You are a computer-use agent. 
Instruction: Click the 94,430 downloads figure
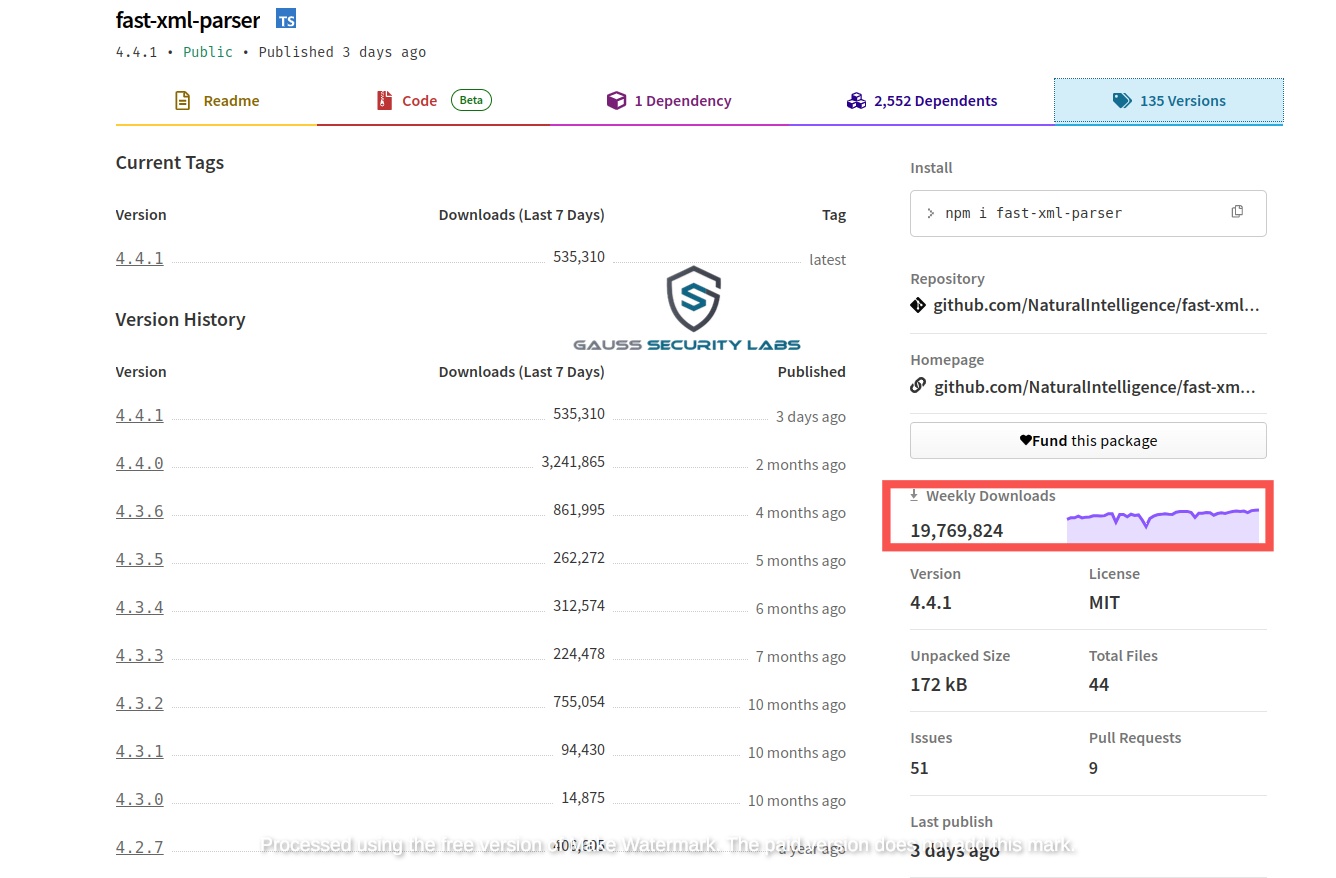tap(583, 750)
